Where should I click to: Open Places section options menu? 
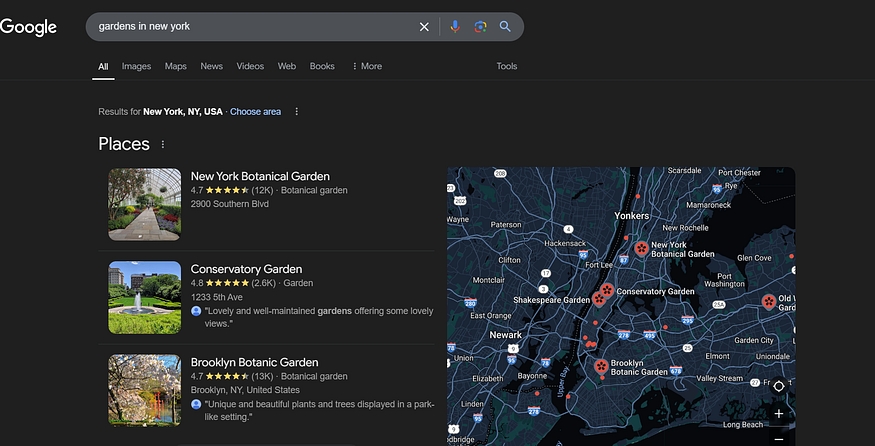(163, 144)
